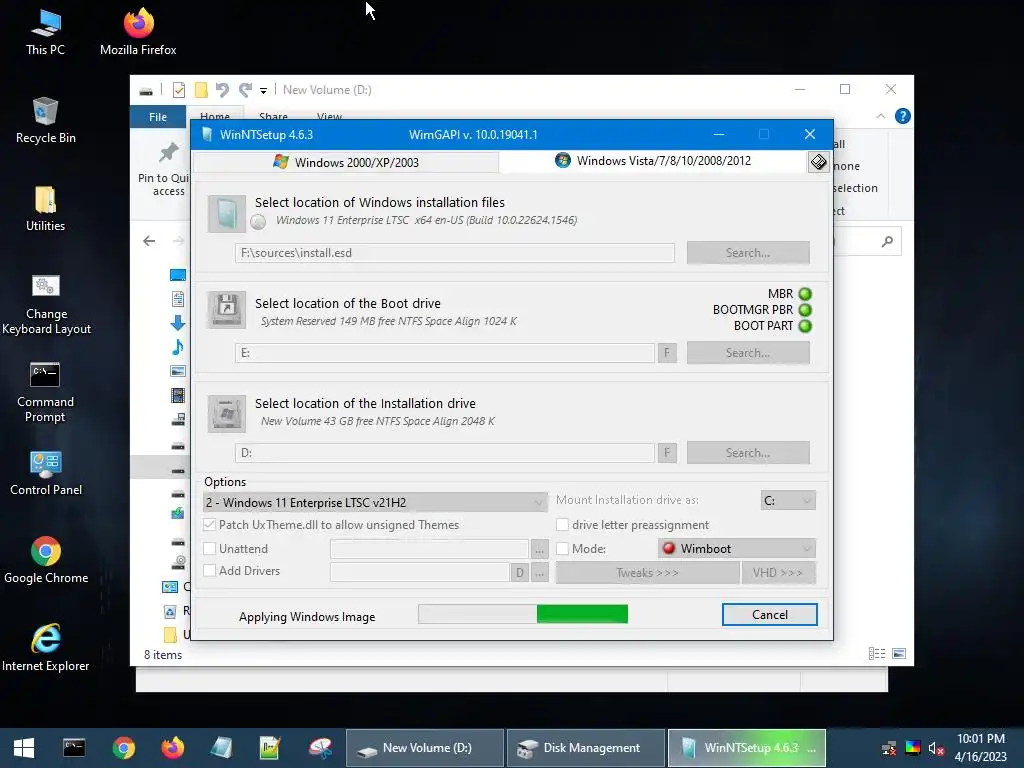Open Mozilla Firefox desktop shortcut
Viewport: 1024px width, 768px height.
(138, 33)
